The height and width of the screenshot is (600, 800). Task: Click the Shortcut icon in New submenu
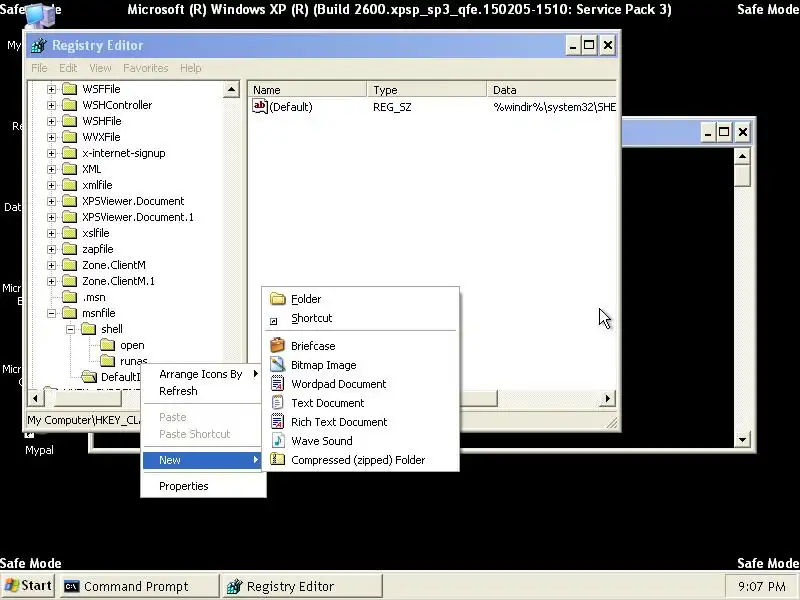pyautogui.click(x=273, y=321)
